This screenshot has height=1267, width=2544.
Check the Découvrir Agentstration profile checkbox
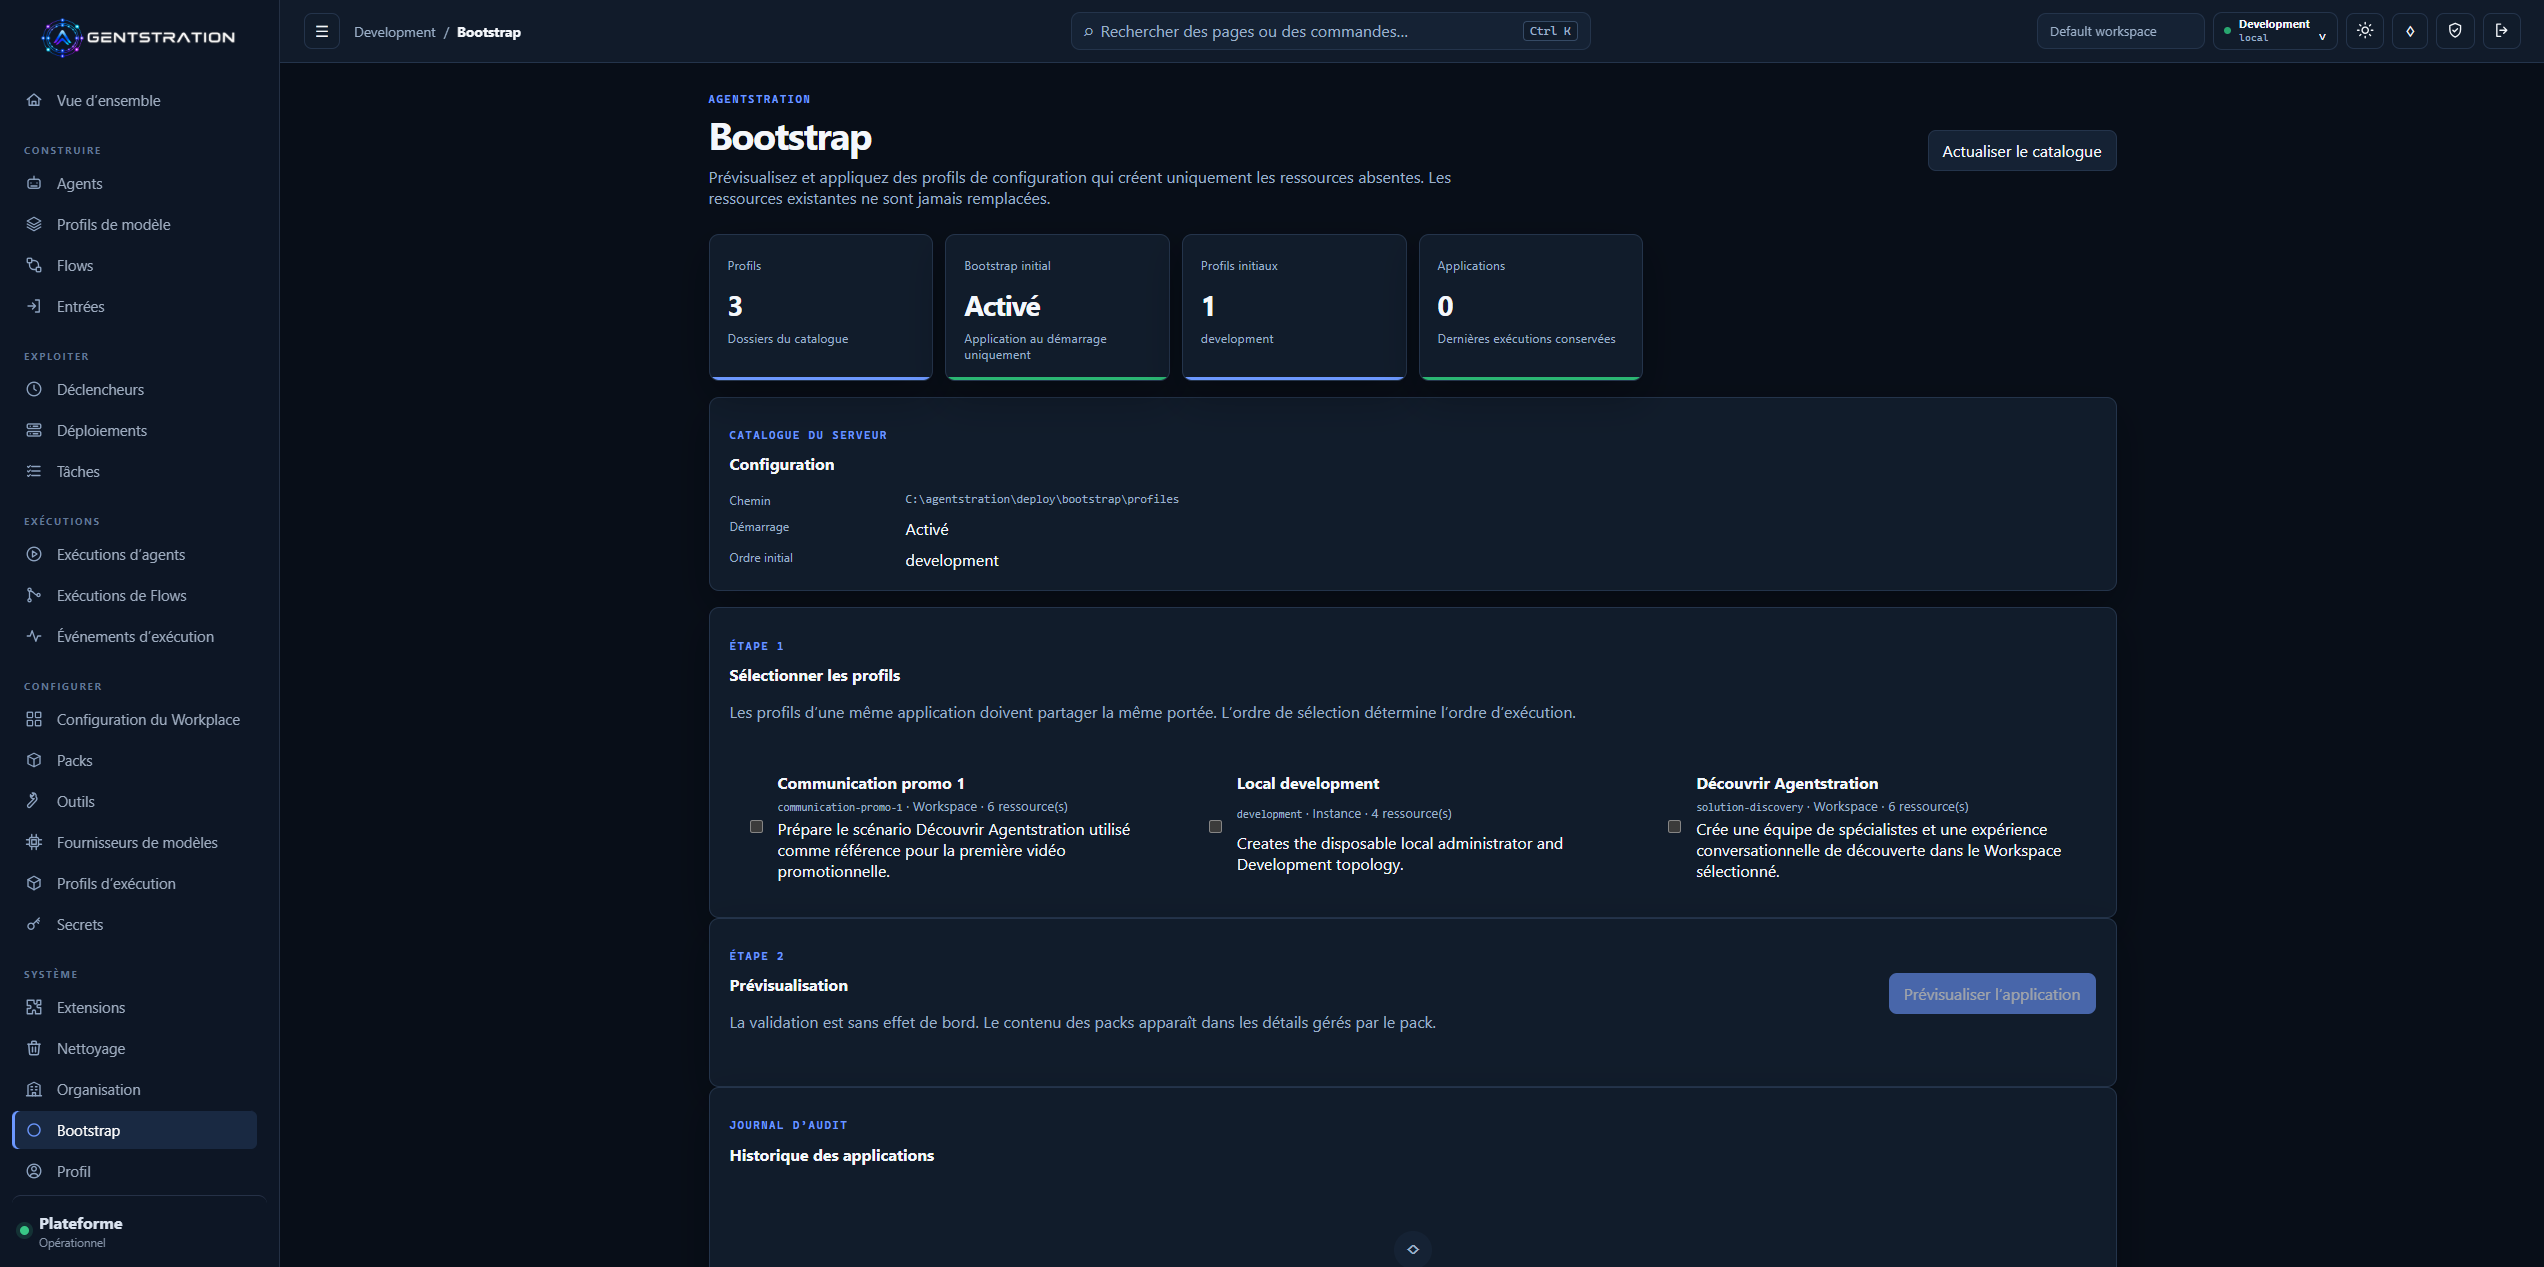click(x=1674, y=827)
